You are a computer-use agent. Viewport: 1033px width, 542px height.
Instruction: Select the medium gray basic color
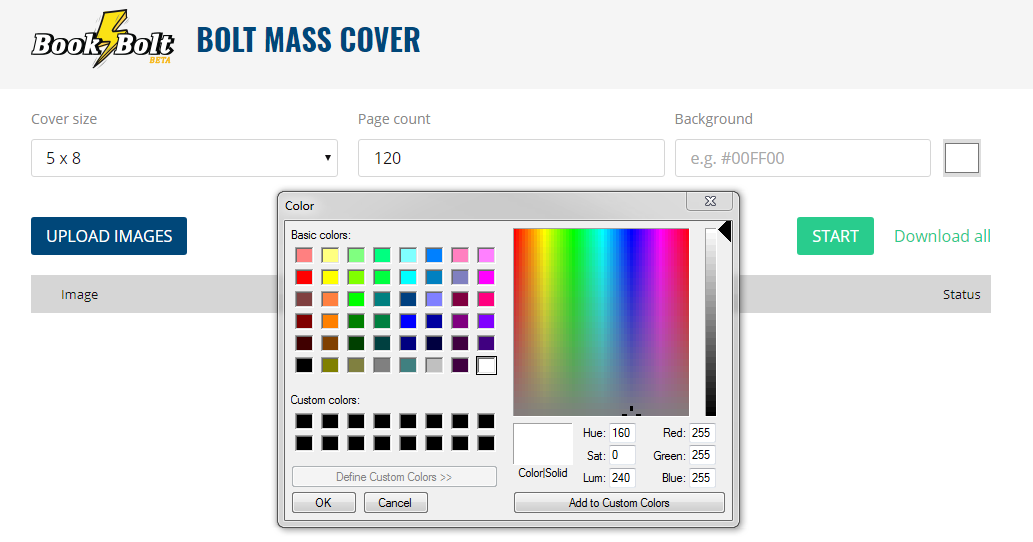click(382, 366)
